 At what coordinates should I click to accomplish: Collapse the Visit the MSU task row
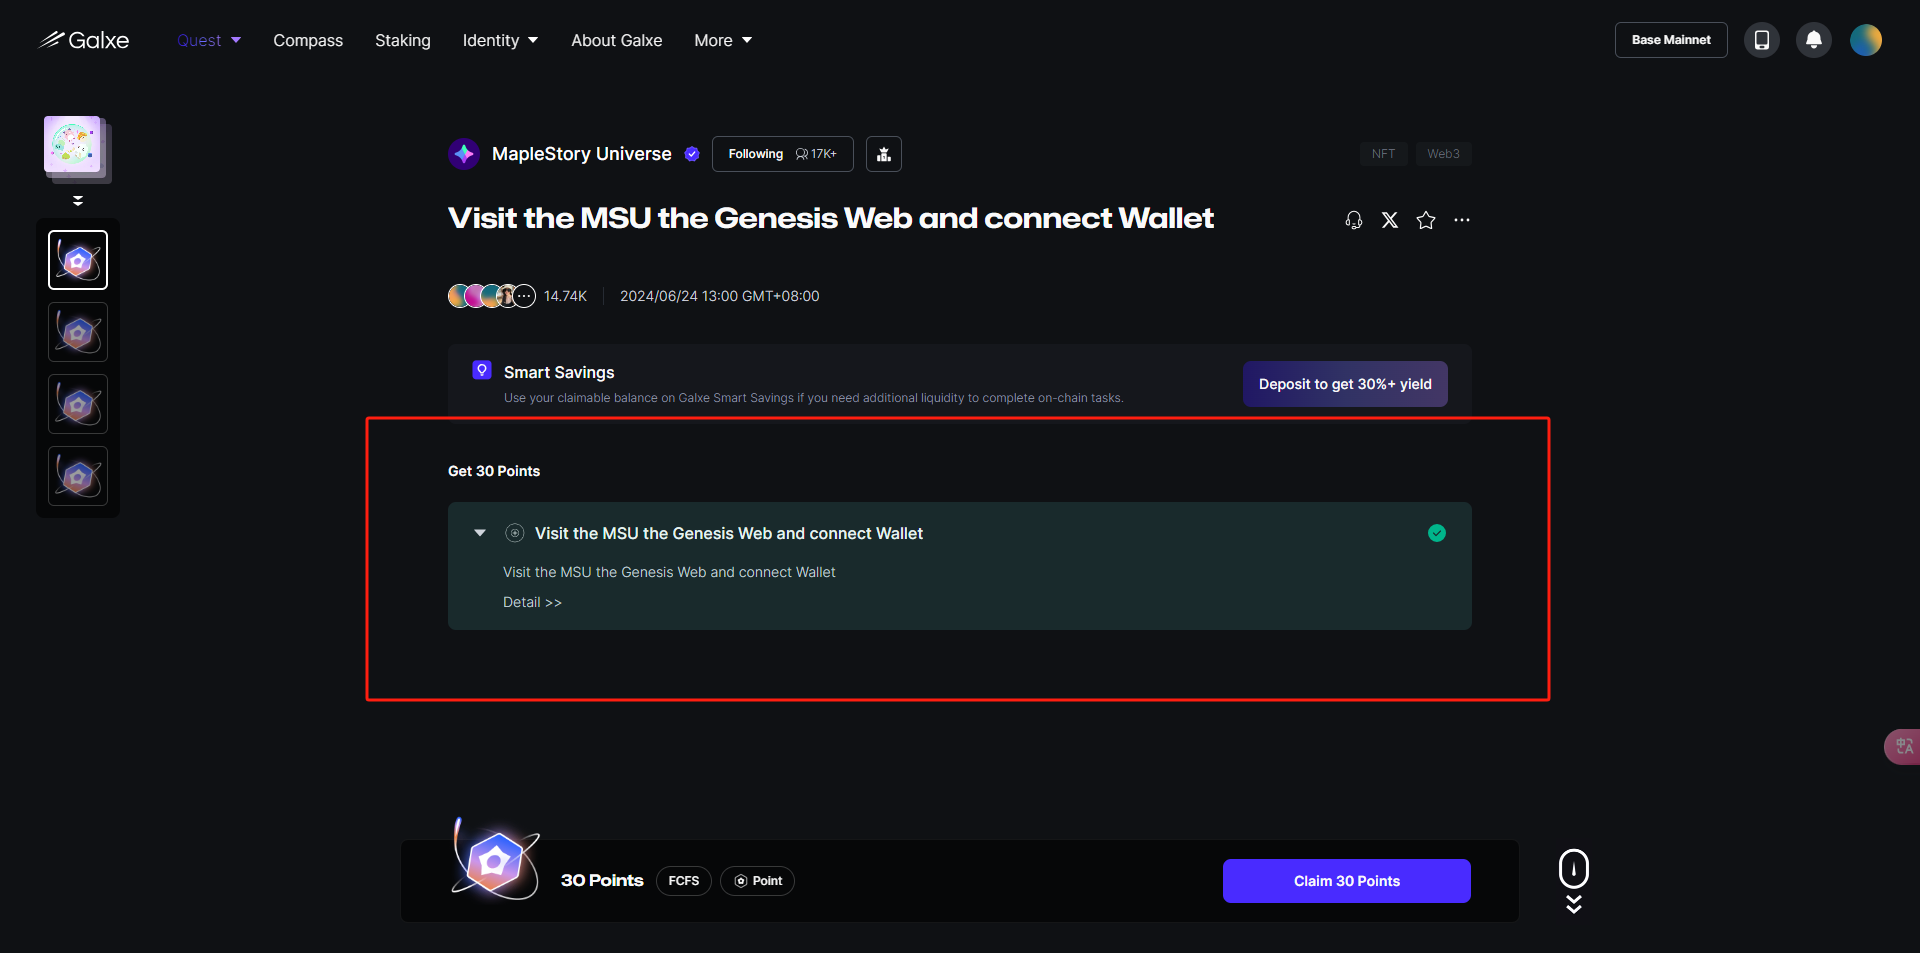click(x=480, y=533)
